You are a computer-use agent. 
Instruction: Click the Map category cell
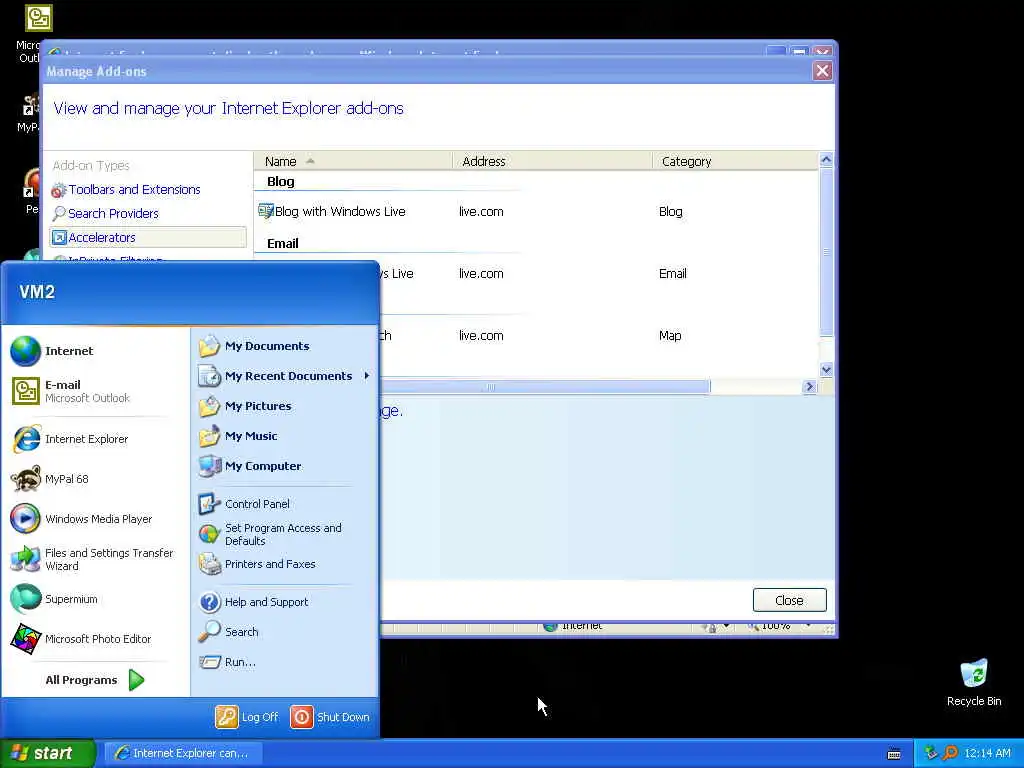tap(670, 336)
